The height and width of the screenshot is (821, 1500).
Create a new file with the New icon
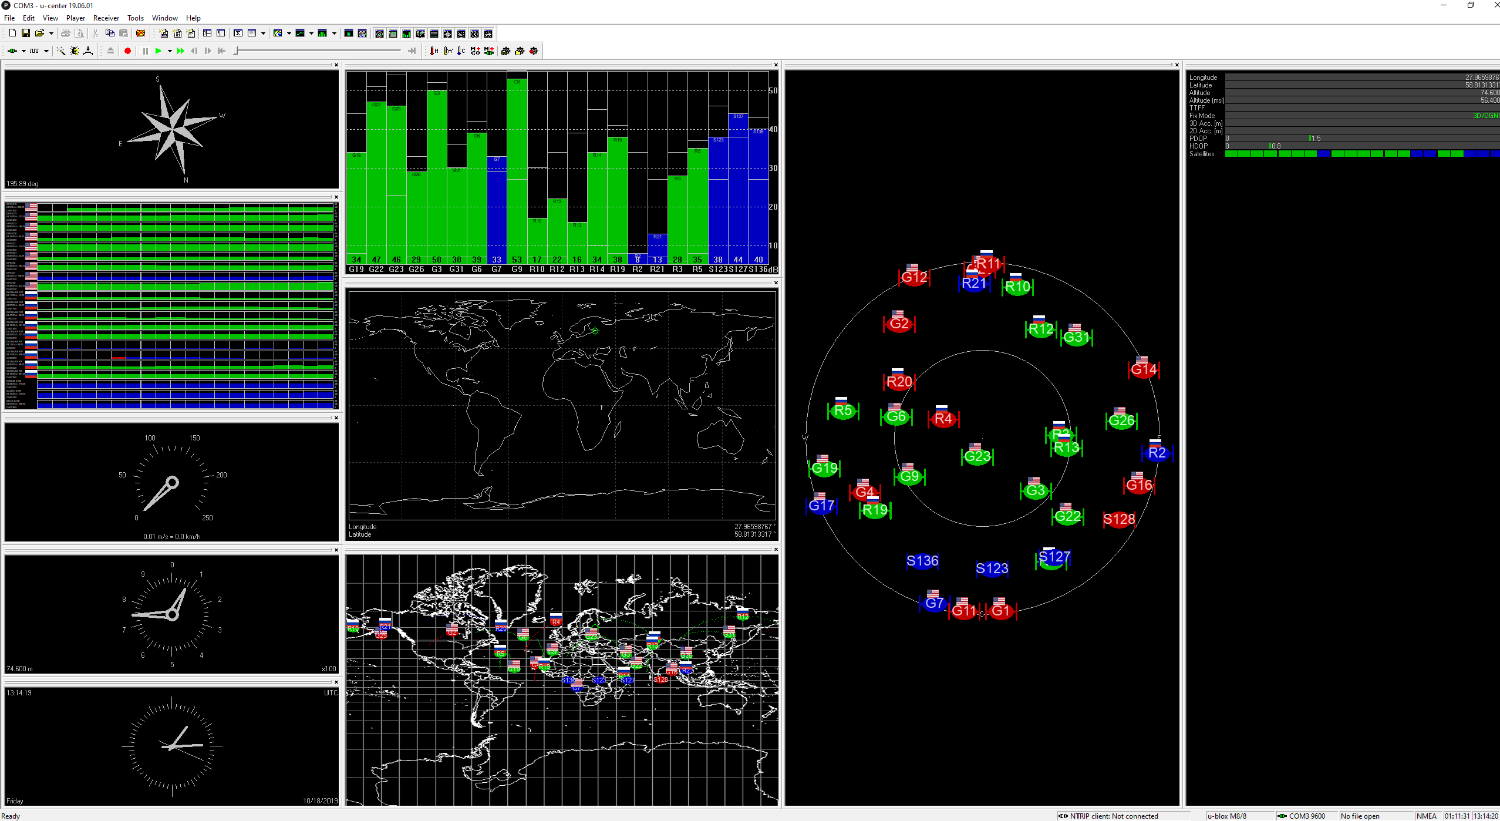tap(12, 33)
